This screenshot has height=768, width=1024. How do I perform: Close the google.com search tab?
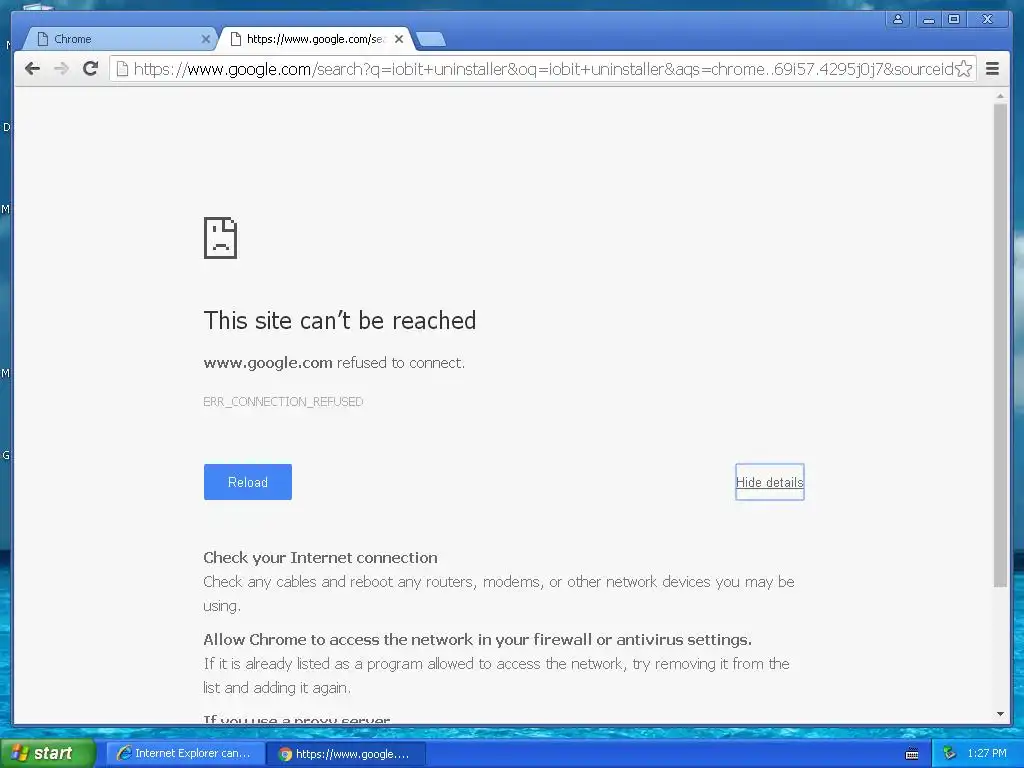pyautogui.click(x=399, y=39)
